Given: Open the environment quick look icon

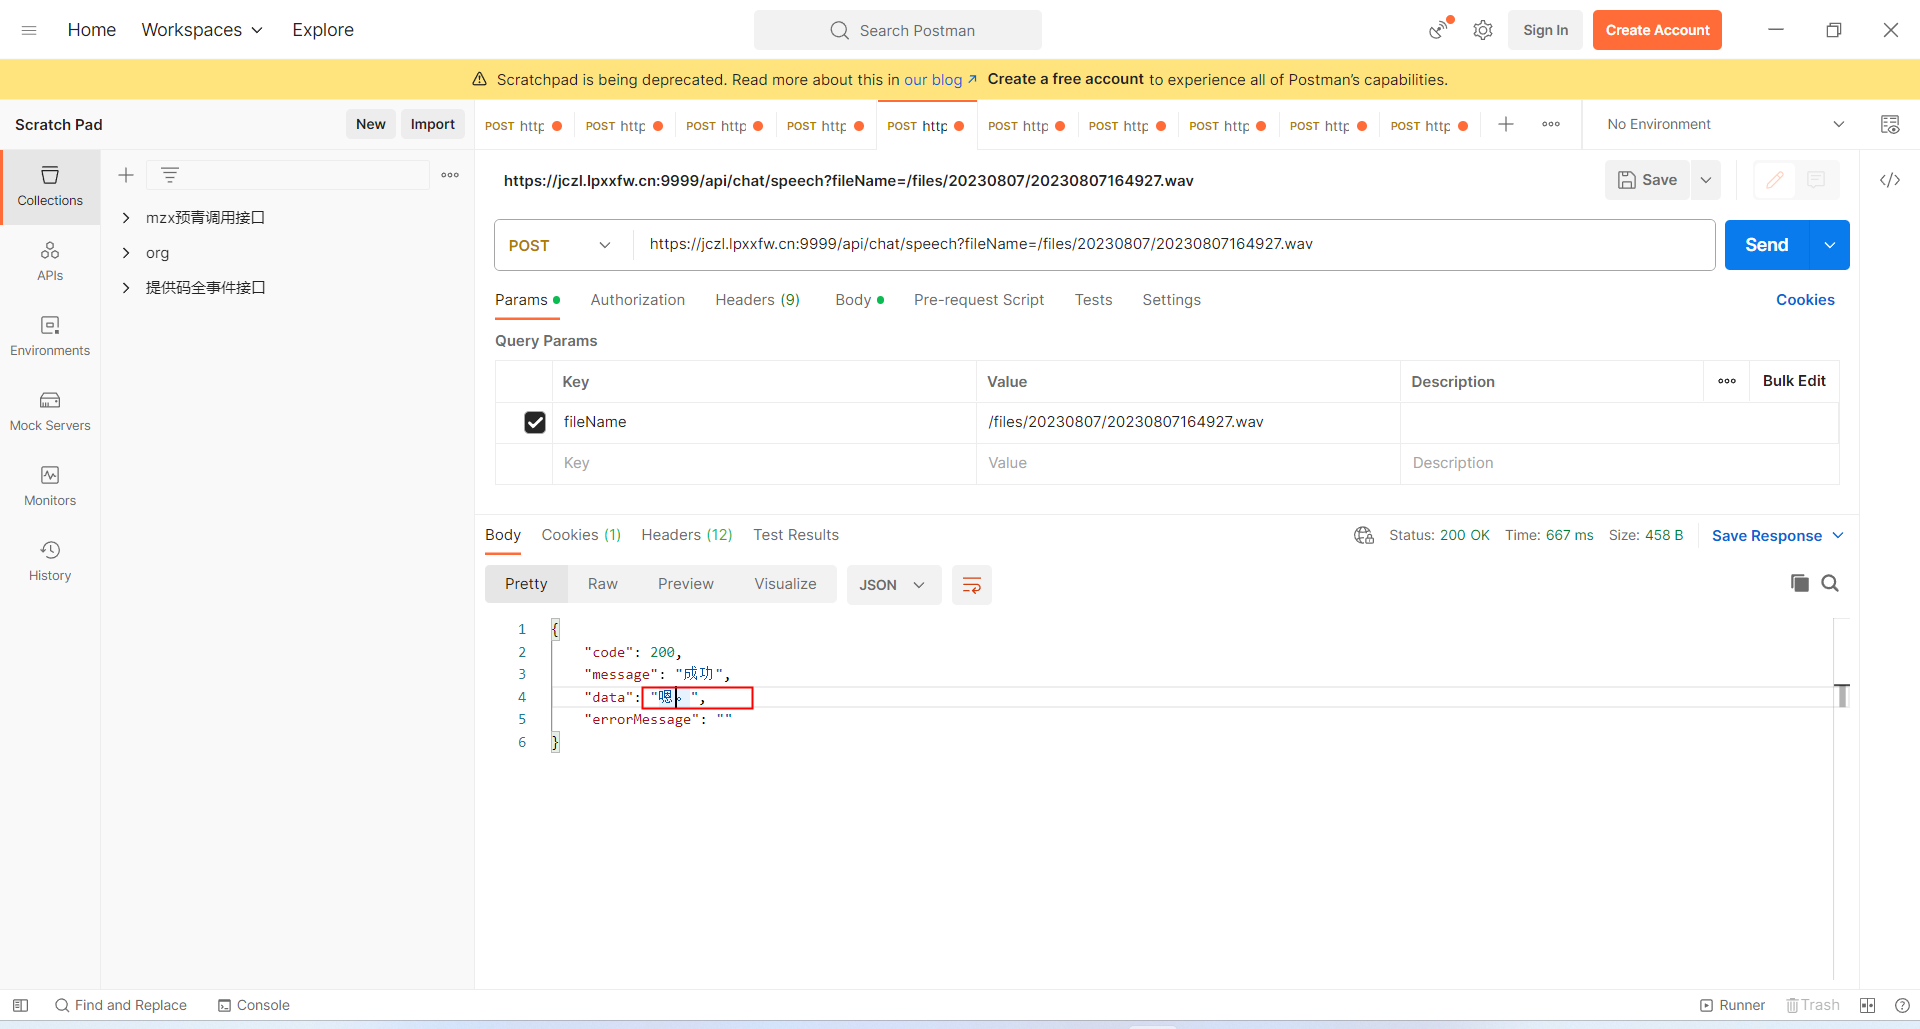Looking at the screenshot, I should click(x=1890, y=124).
